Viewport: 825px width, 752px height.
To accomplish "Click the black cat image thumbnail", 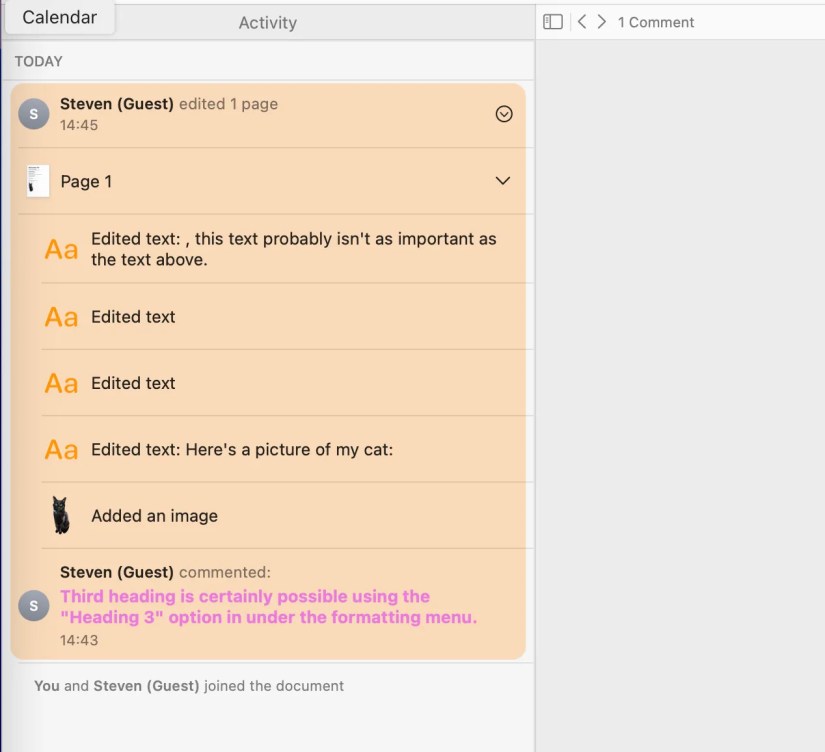I will (x=61, y=516).
